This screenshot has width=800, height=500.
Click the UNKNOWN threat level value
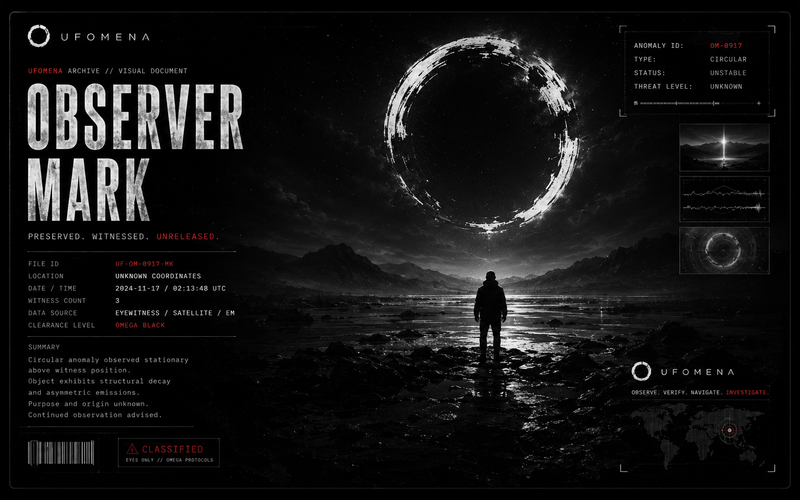(x=726, y=87)
